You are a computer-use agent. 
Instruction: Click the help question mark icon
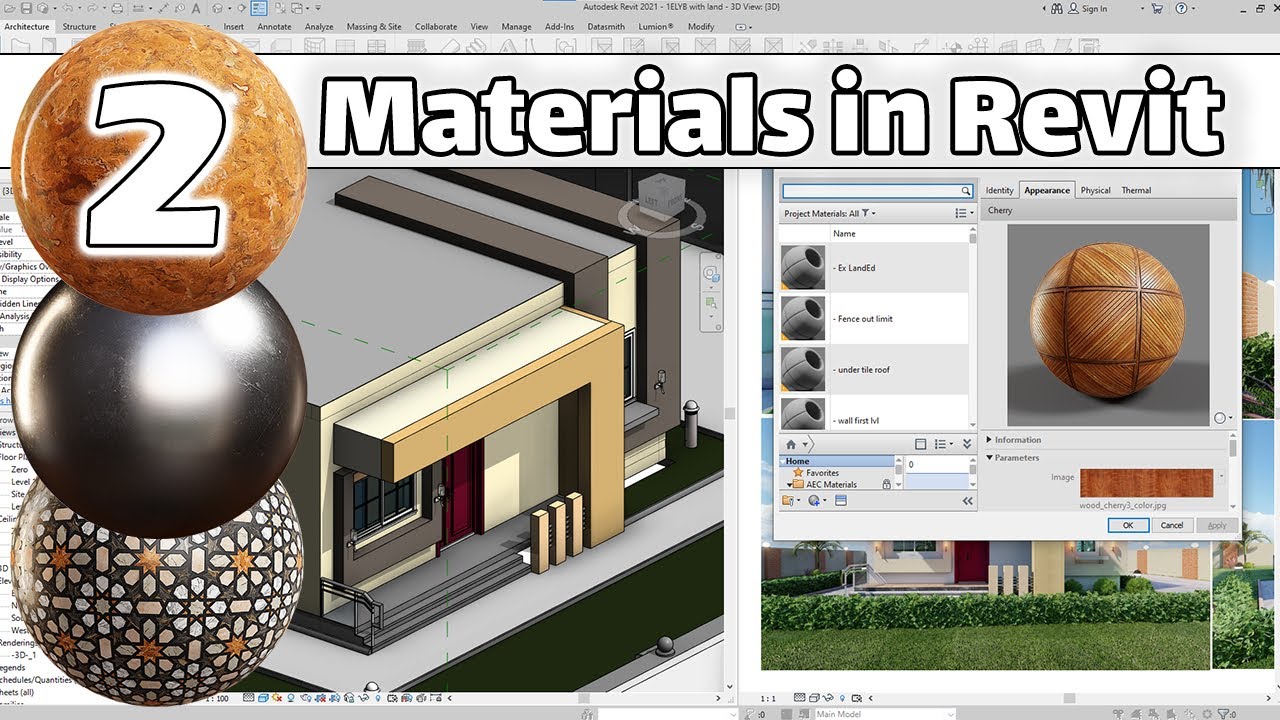point(1181,8)
